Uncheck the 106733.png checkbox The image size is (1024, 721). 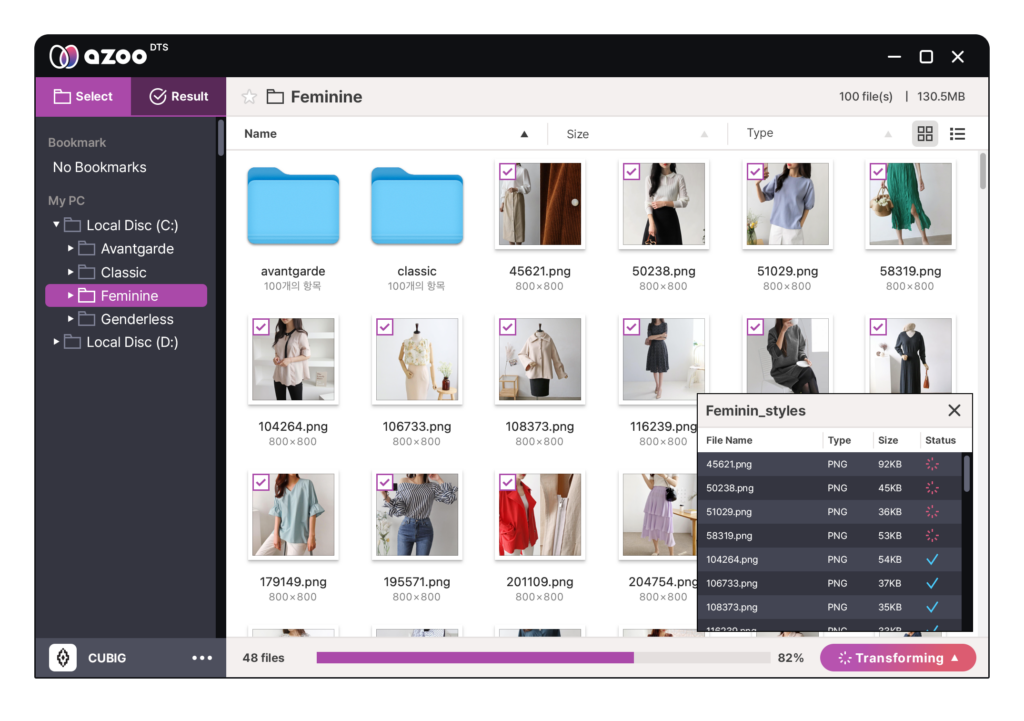[385, 327]
